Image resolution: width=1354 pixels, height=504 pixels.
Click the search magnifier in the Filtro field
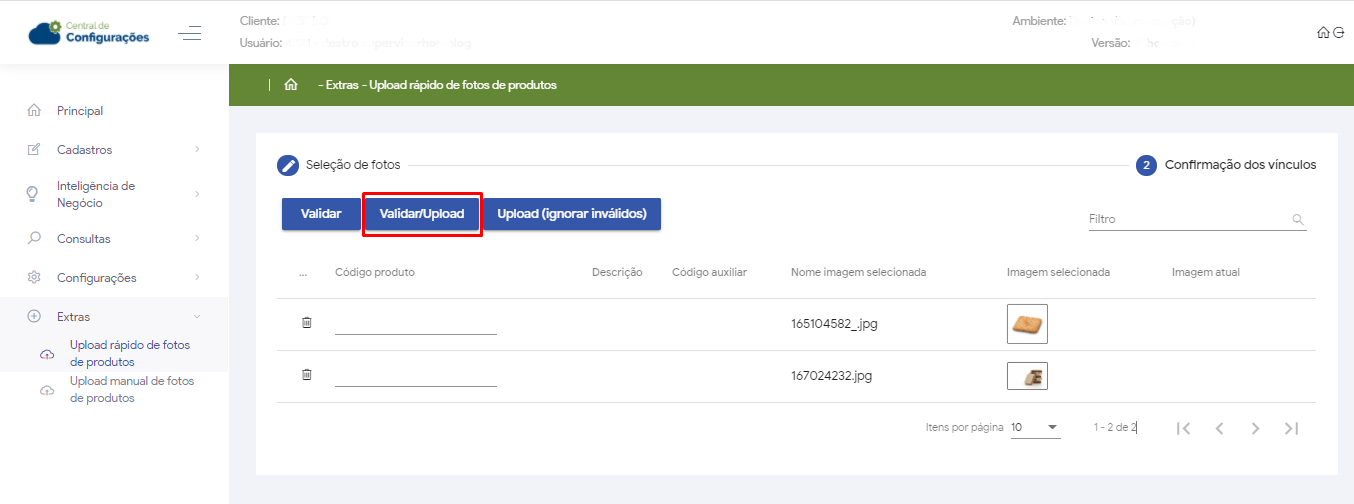[1298, 219]
